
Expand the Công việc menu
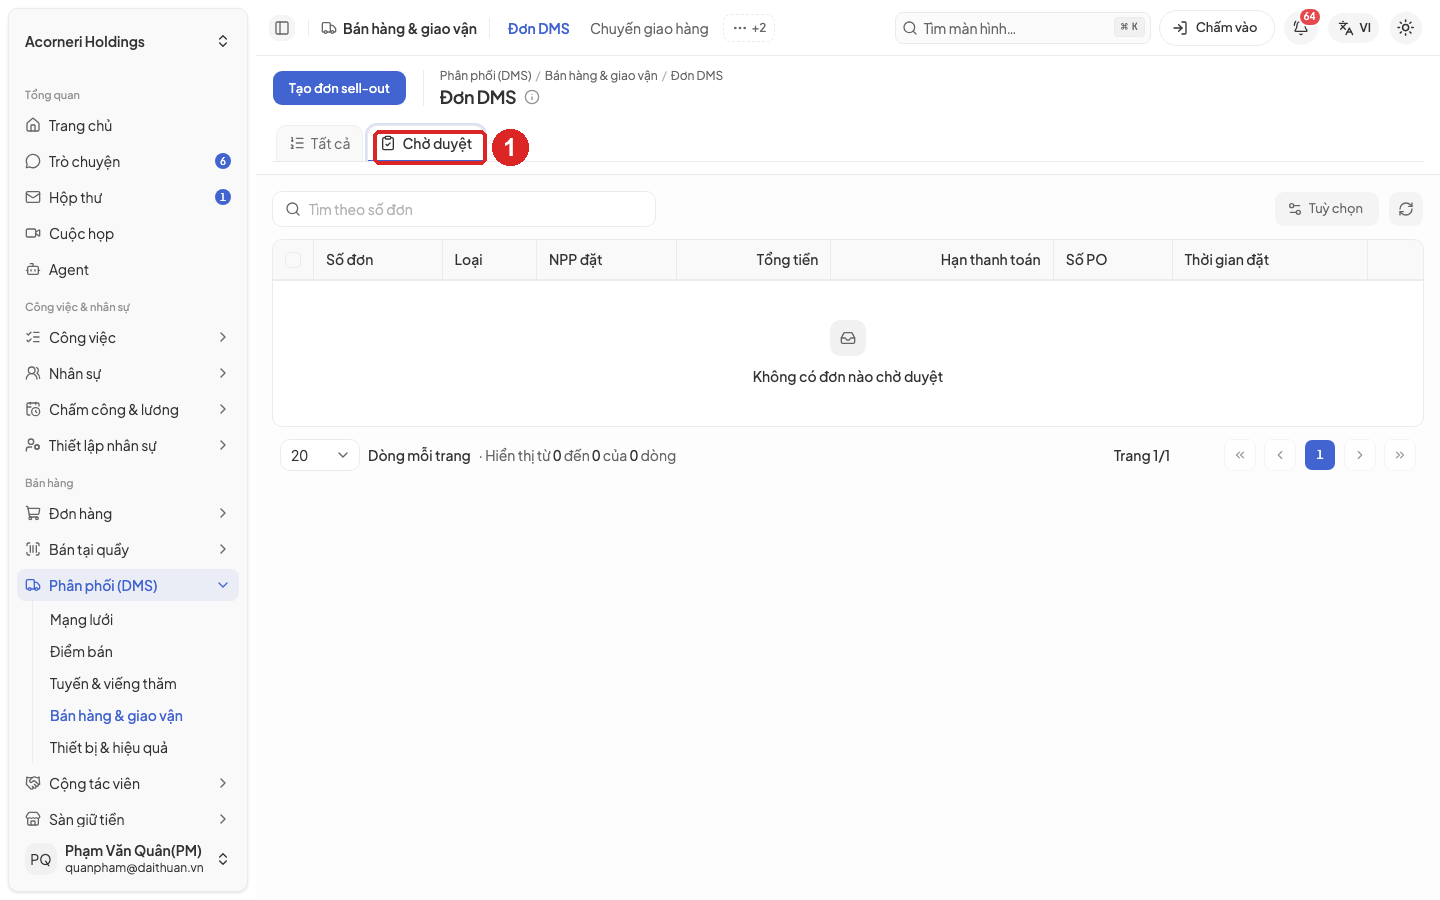128,338
